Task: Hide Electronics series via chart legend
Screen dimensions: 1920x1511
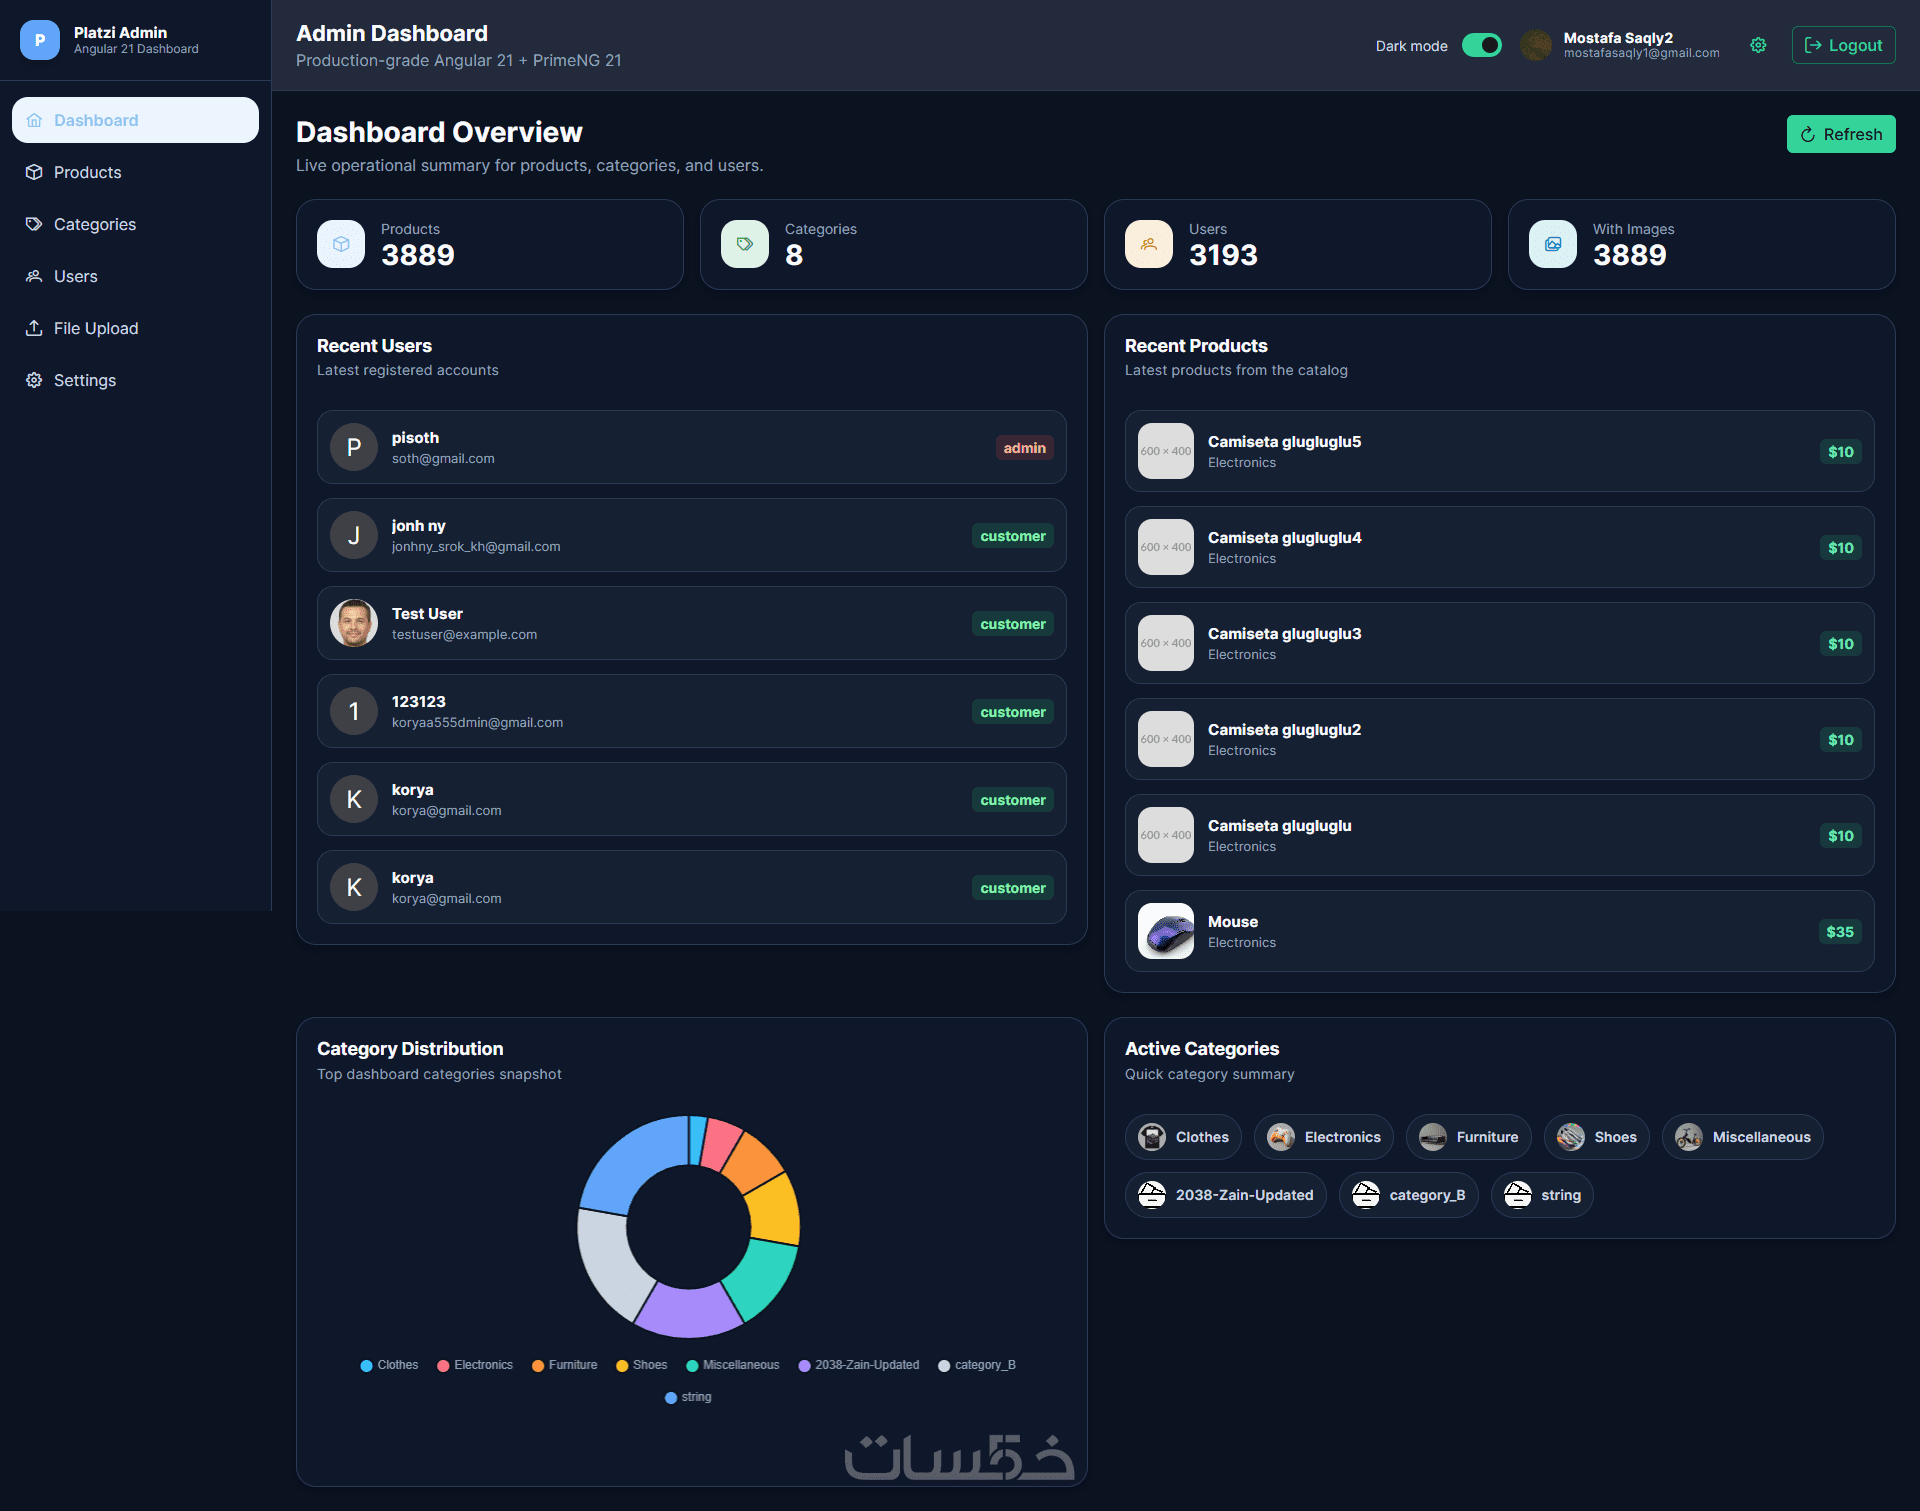Action: pyautogui.click(x=475, y=1365)
